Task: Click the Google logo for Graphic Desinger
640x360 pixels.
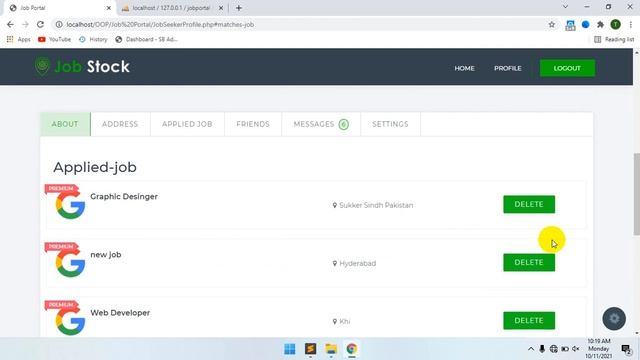Action: point(70,205)
